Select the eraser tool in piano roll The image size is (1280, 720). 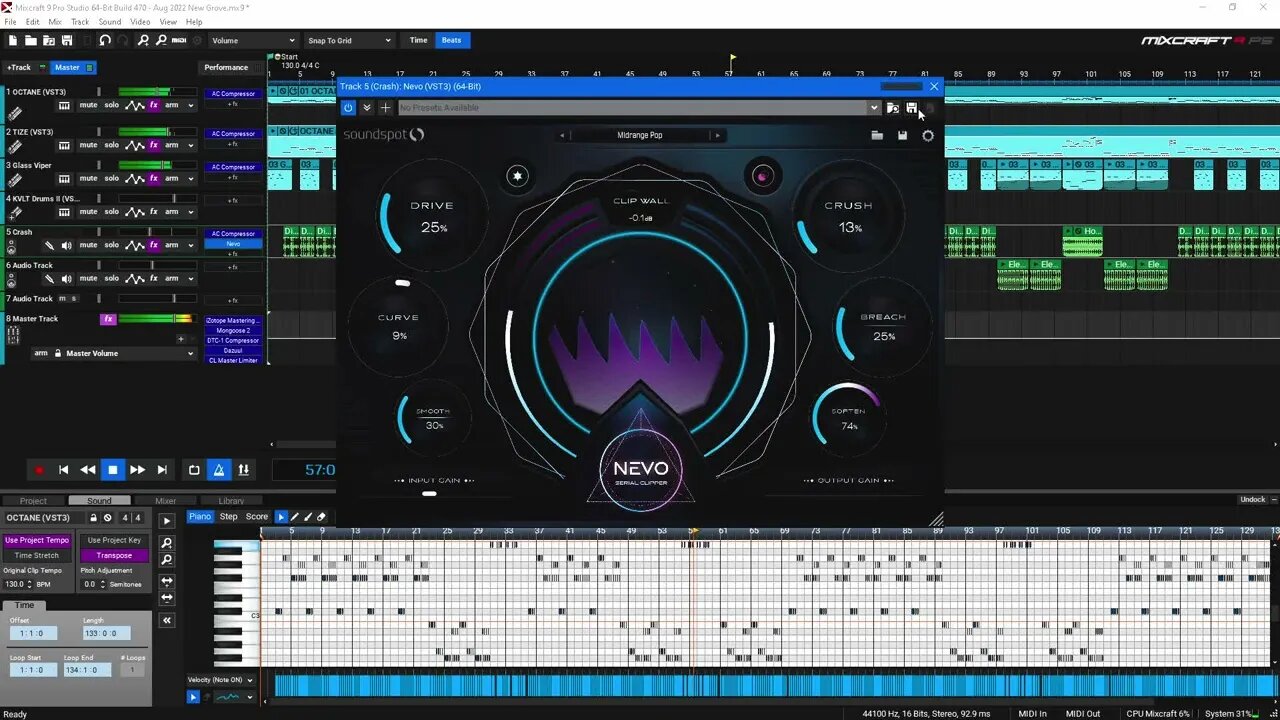pyautogui.click(x=321, y=517)
